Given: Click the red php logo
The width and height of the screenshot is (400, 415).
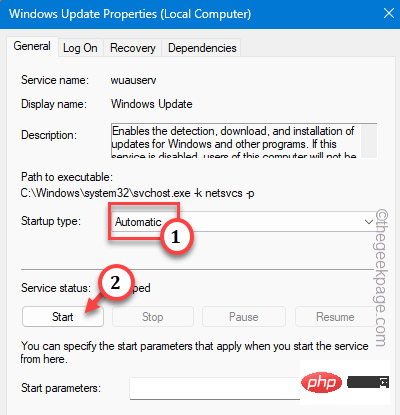Looking at the screenshot, I should pyautogui.click(x=321, y=382).
